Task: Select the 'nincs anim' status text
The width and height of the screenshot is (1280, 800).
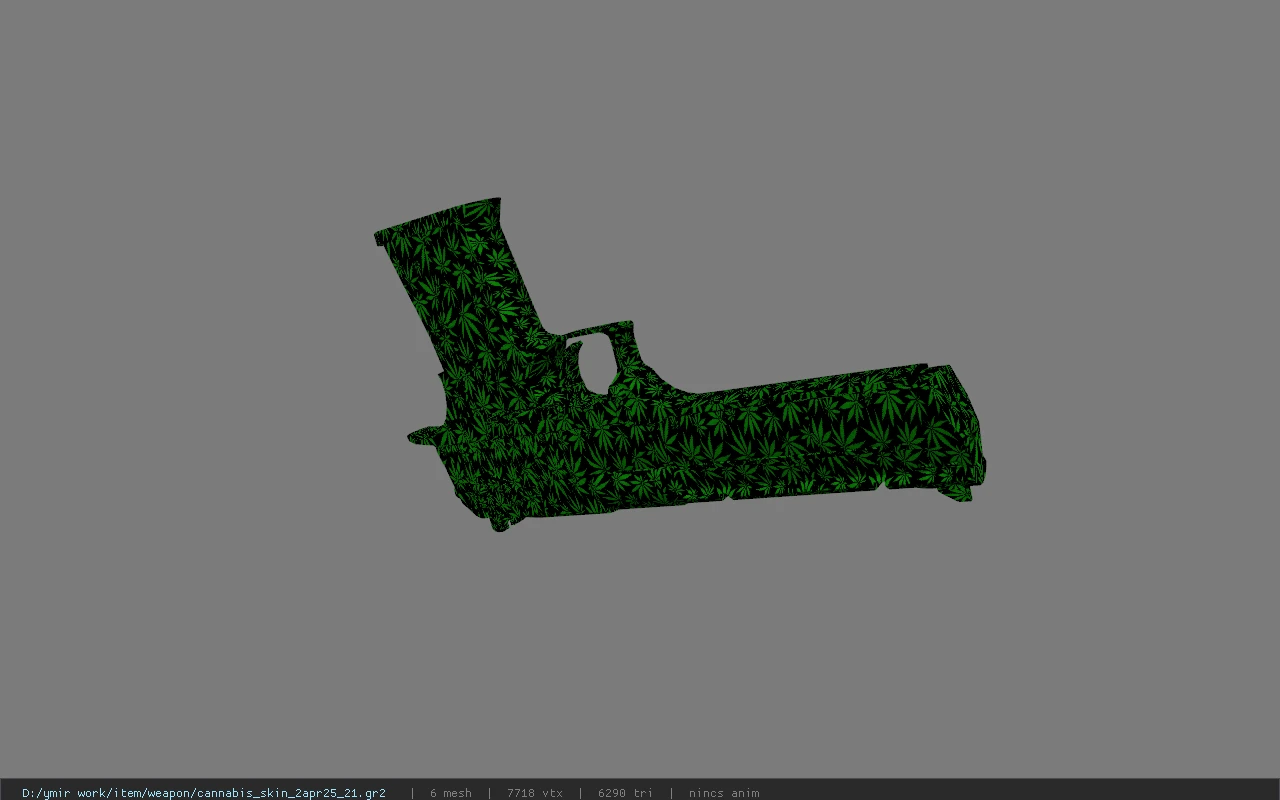Action: (x=723, y=793)
